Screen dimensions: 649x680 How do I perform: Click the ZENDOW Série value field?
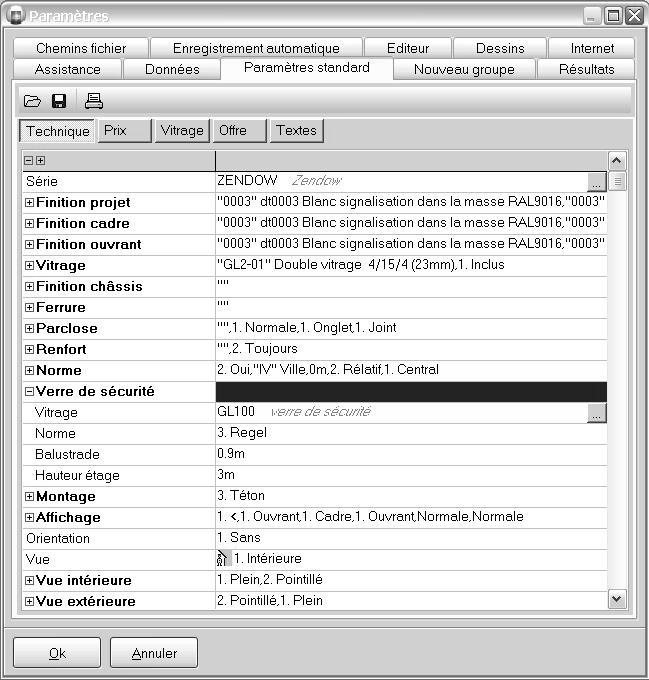pyautogui.click(x=401, y=181)
